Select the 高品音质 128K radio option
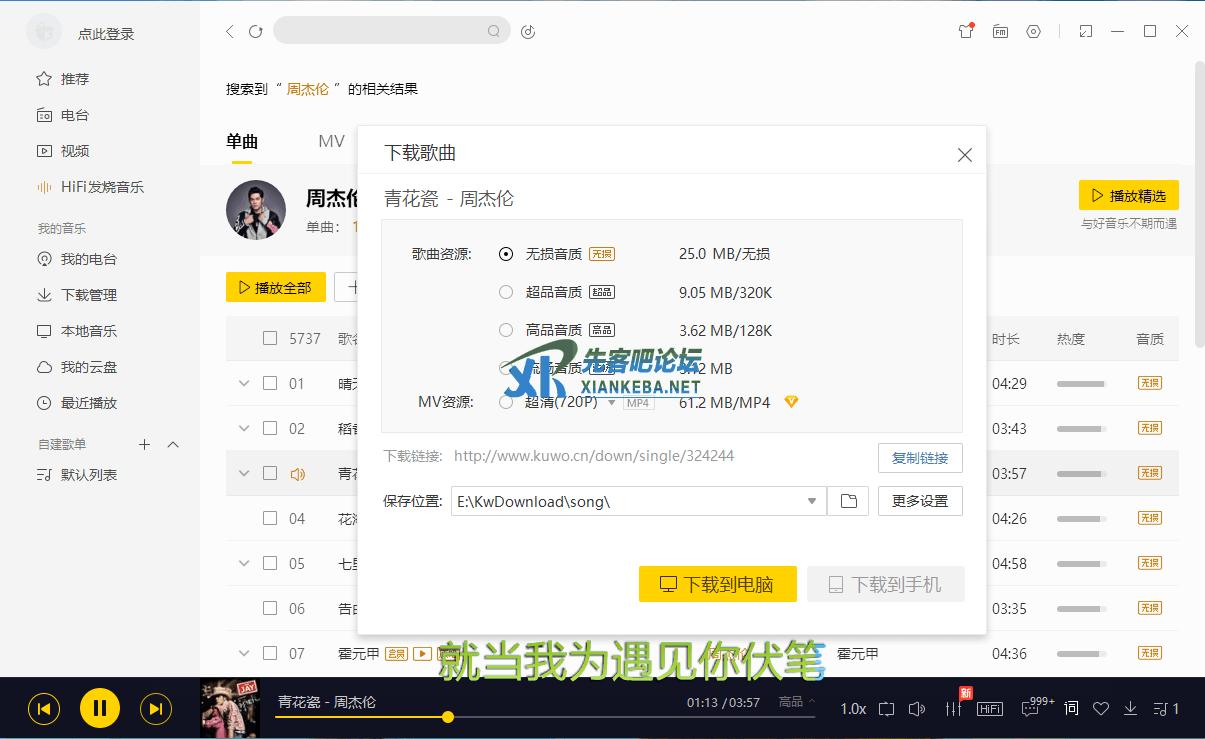 click(x=506, y=330)
